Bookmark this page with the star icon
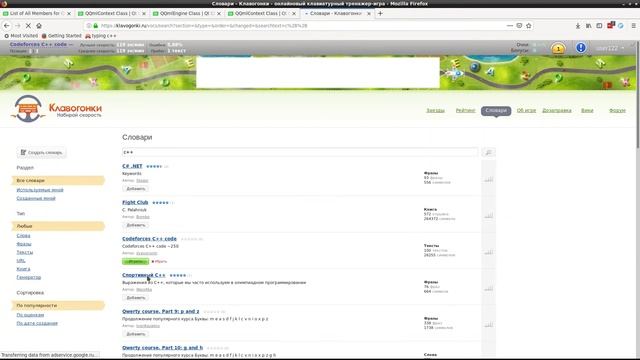 tap(529, 25)
